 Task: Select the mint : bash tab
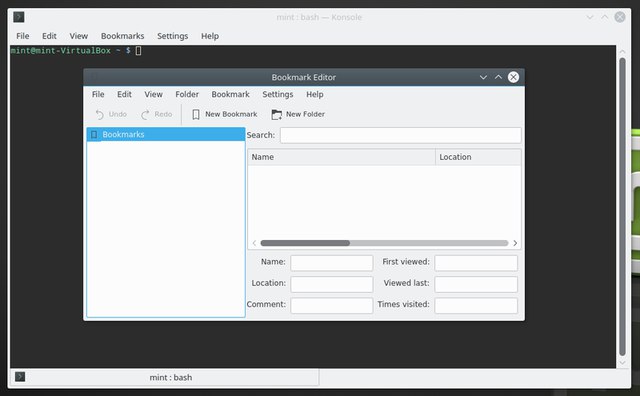click(164, 377)
